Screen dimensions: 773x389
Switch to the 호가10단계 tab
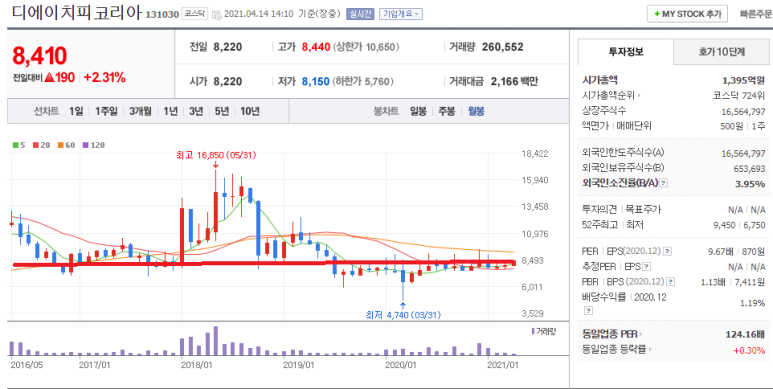coord(721,52)
